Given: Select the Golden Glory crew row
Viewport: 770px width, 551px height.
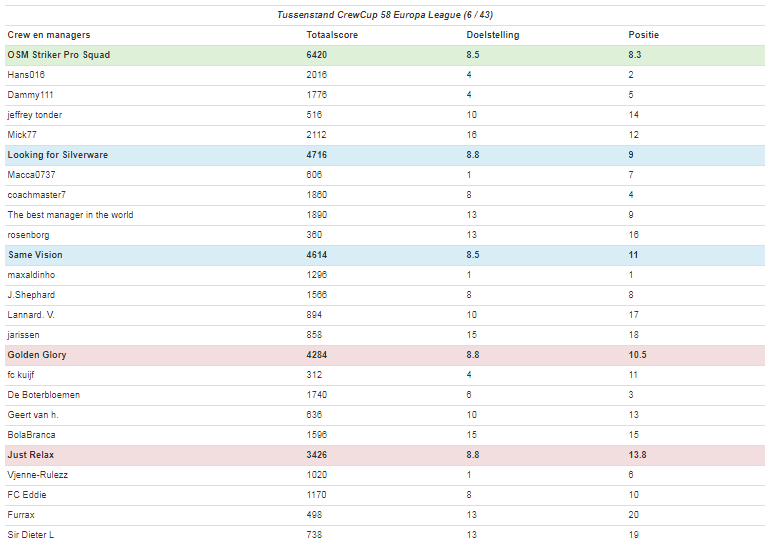Looking at the screenshot, I should coord(36,355).
